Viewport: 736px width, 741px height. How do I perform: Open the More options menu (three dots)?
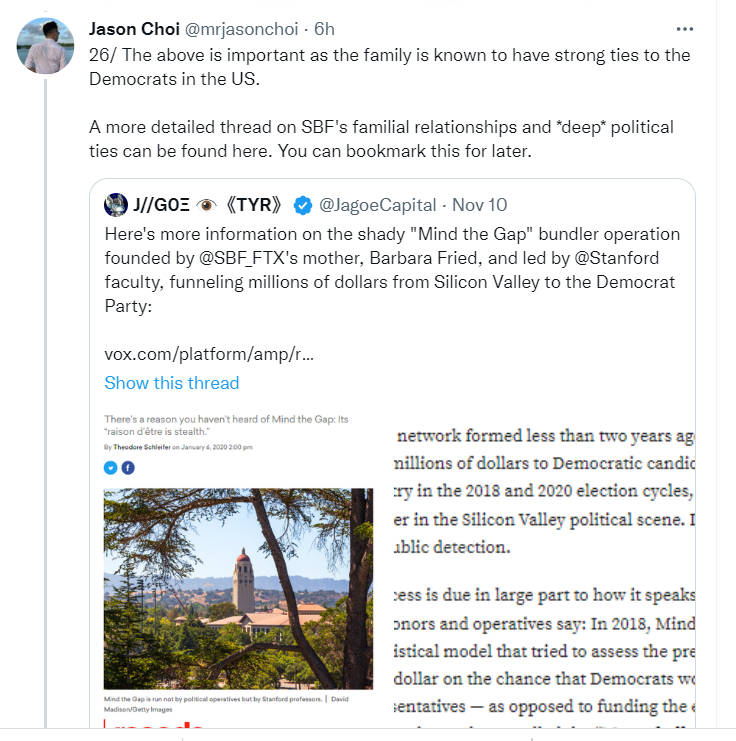[684, 29]
